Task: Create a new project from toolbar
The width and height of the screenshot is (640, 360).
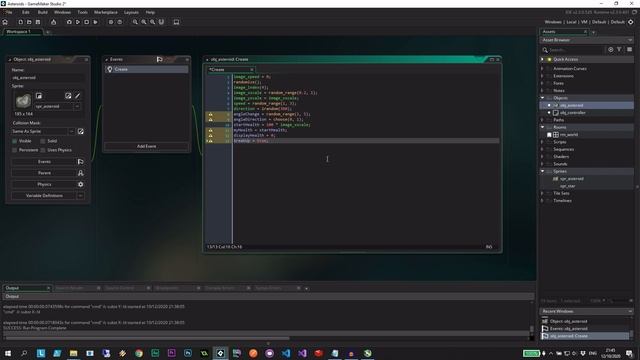Action: point(20,22)
